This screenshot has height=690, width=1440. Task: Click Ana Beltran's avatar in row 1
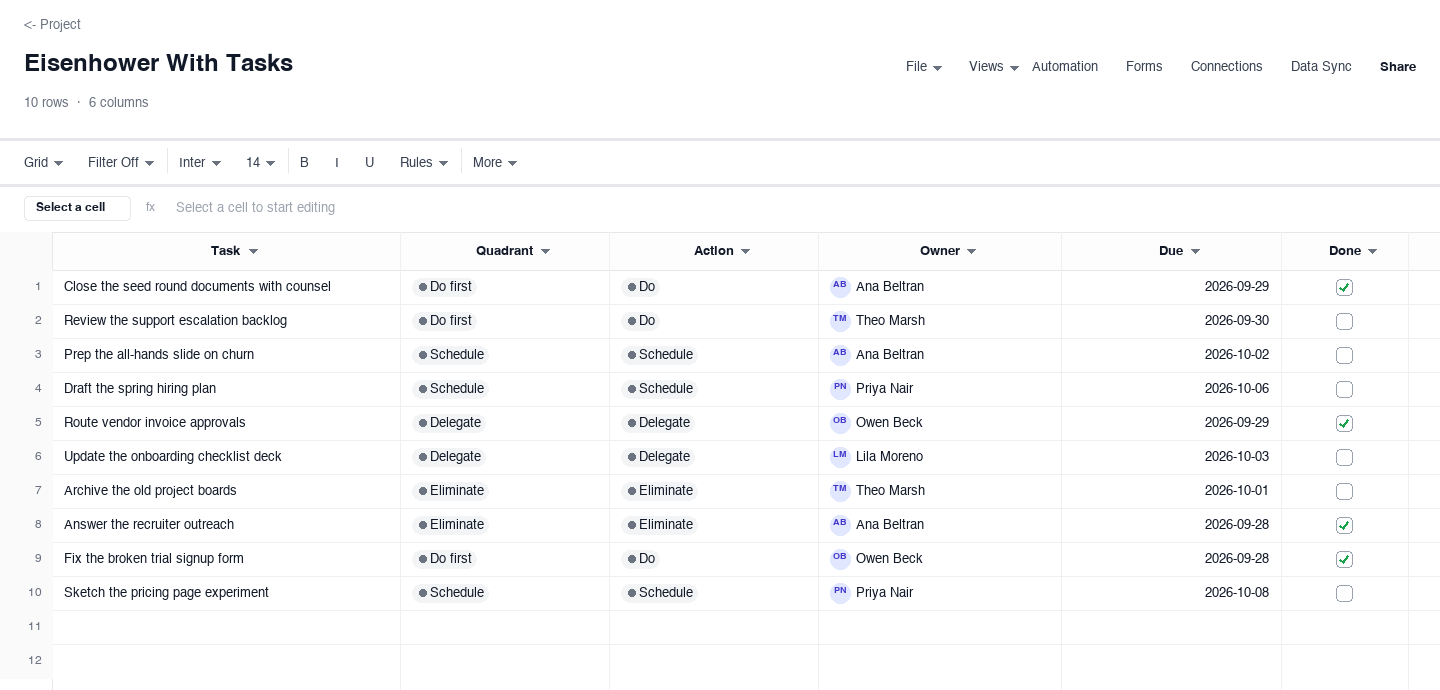coord(840,287)
